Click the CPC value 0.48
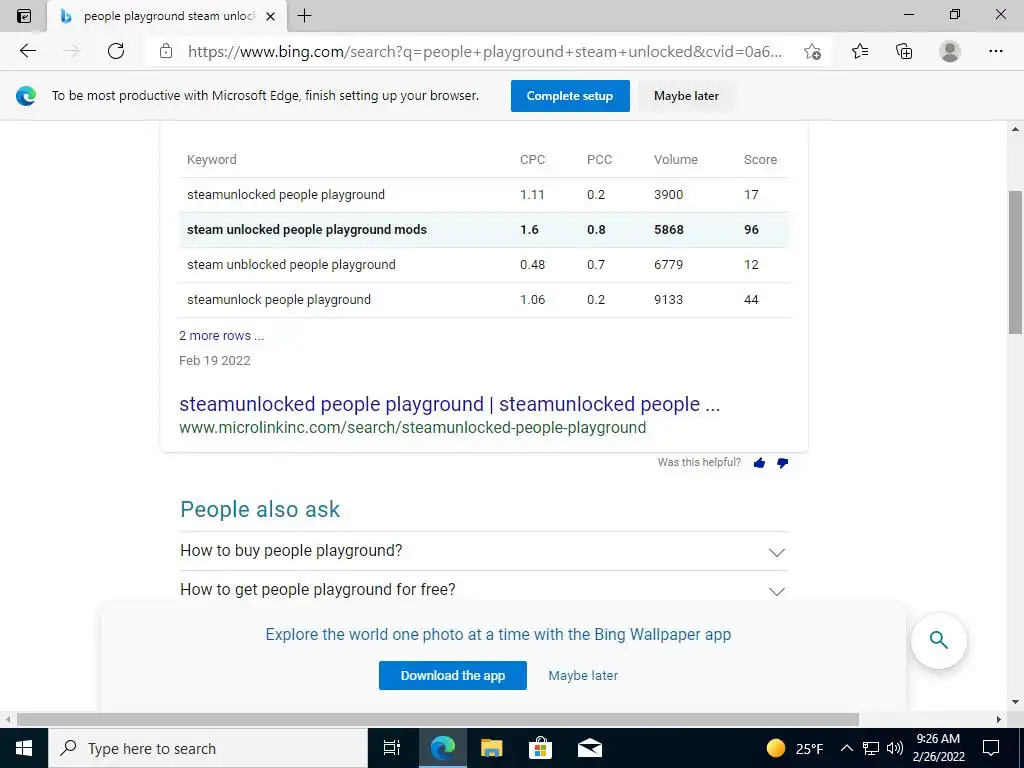Image resolution: width=1024 pixels, height=768 pixels. pos(532,264)
